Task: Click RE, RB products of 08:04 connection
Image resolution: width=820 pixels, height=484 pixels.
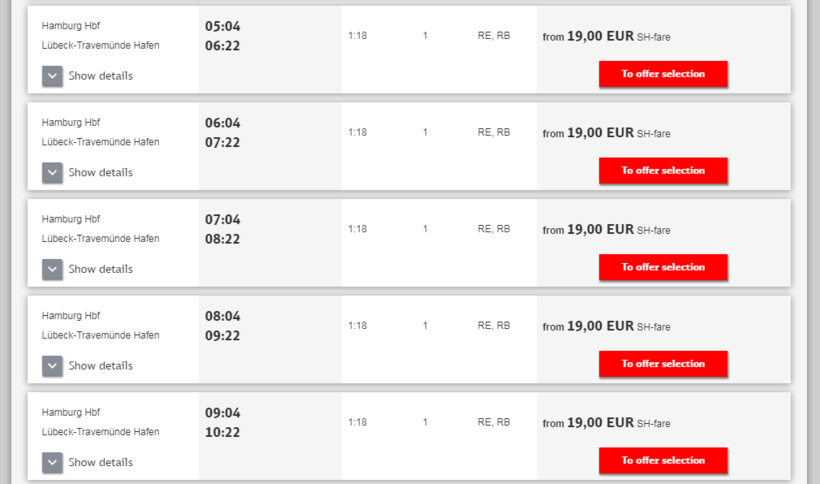Action: pyautogui.click(x=494, y=325)
